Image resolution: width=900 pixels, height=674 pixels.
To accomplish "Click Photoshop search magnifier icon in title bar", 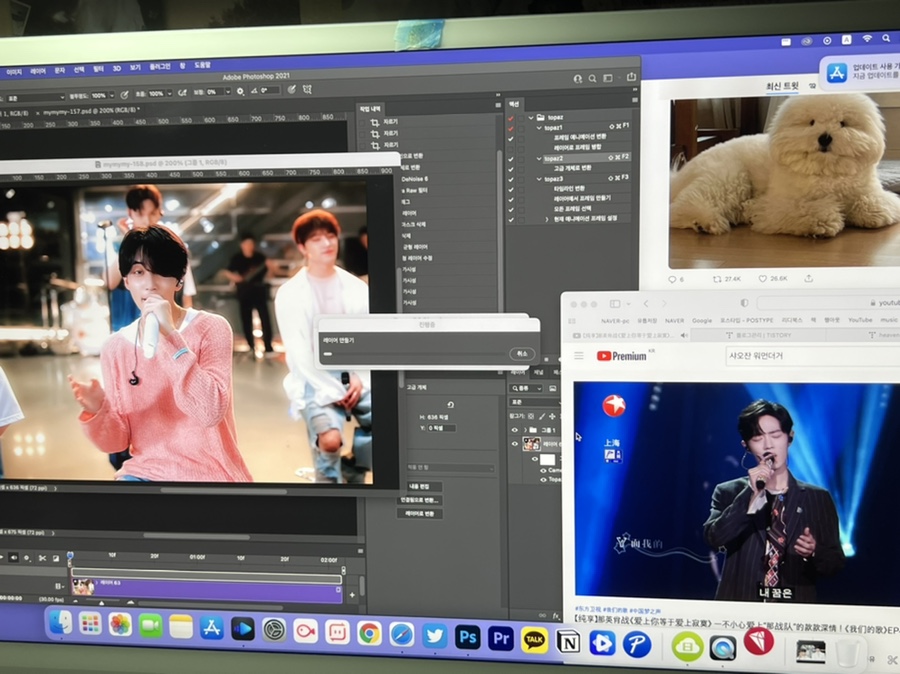I will point(592,79).
